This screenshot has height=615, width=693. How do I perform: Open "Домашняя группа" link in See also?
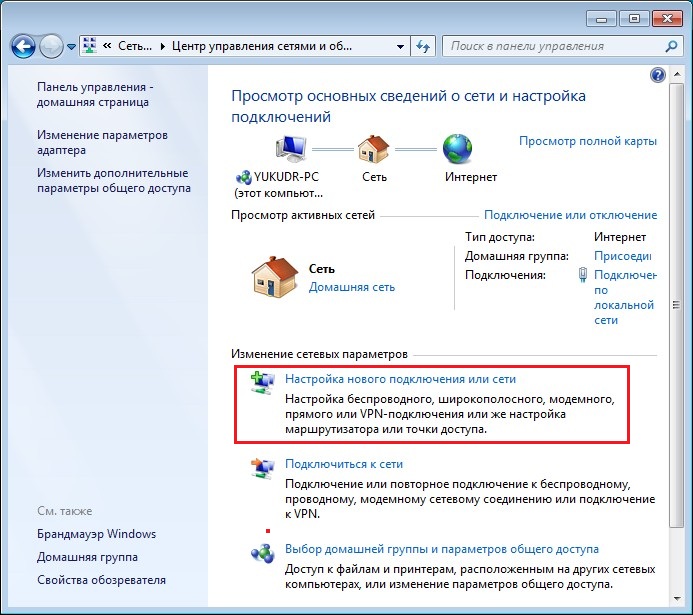pyautogui.click(x=88, y=557)
